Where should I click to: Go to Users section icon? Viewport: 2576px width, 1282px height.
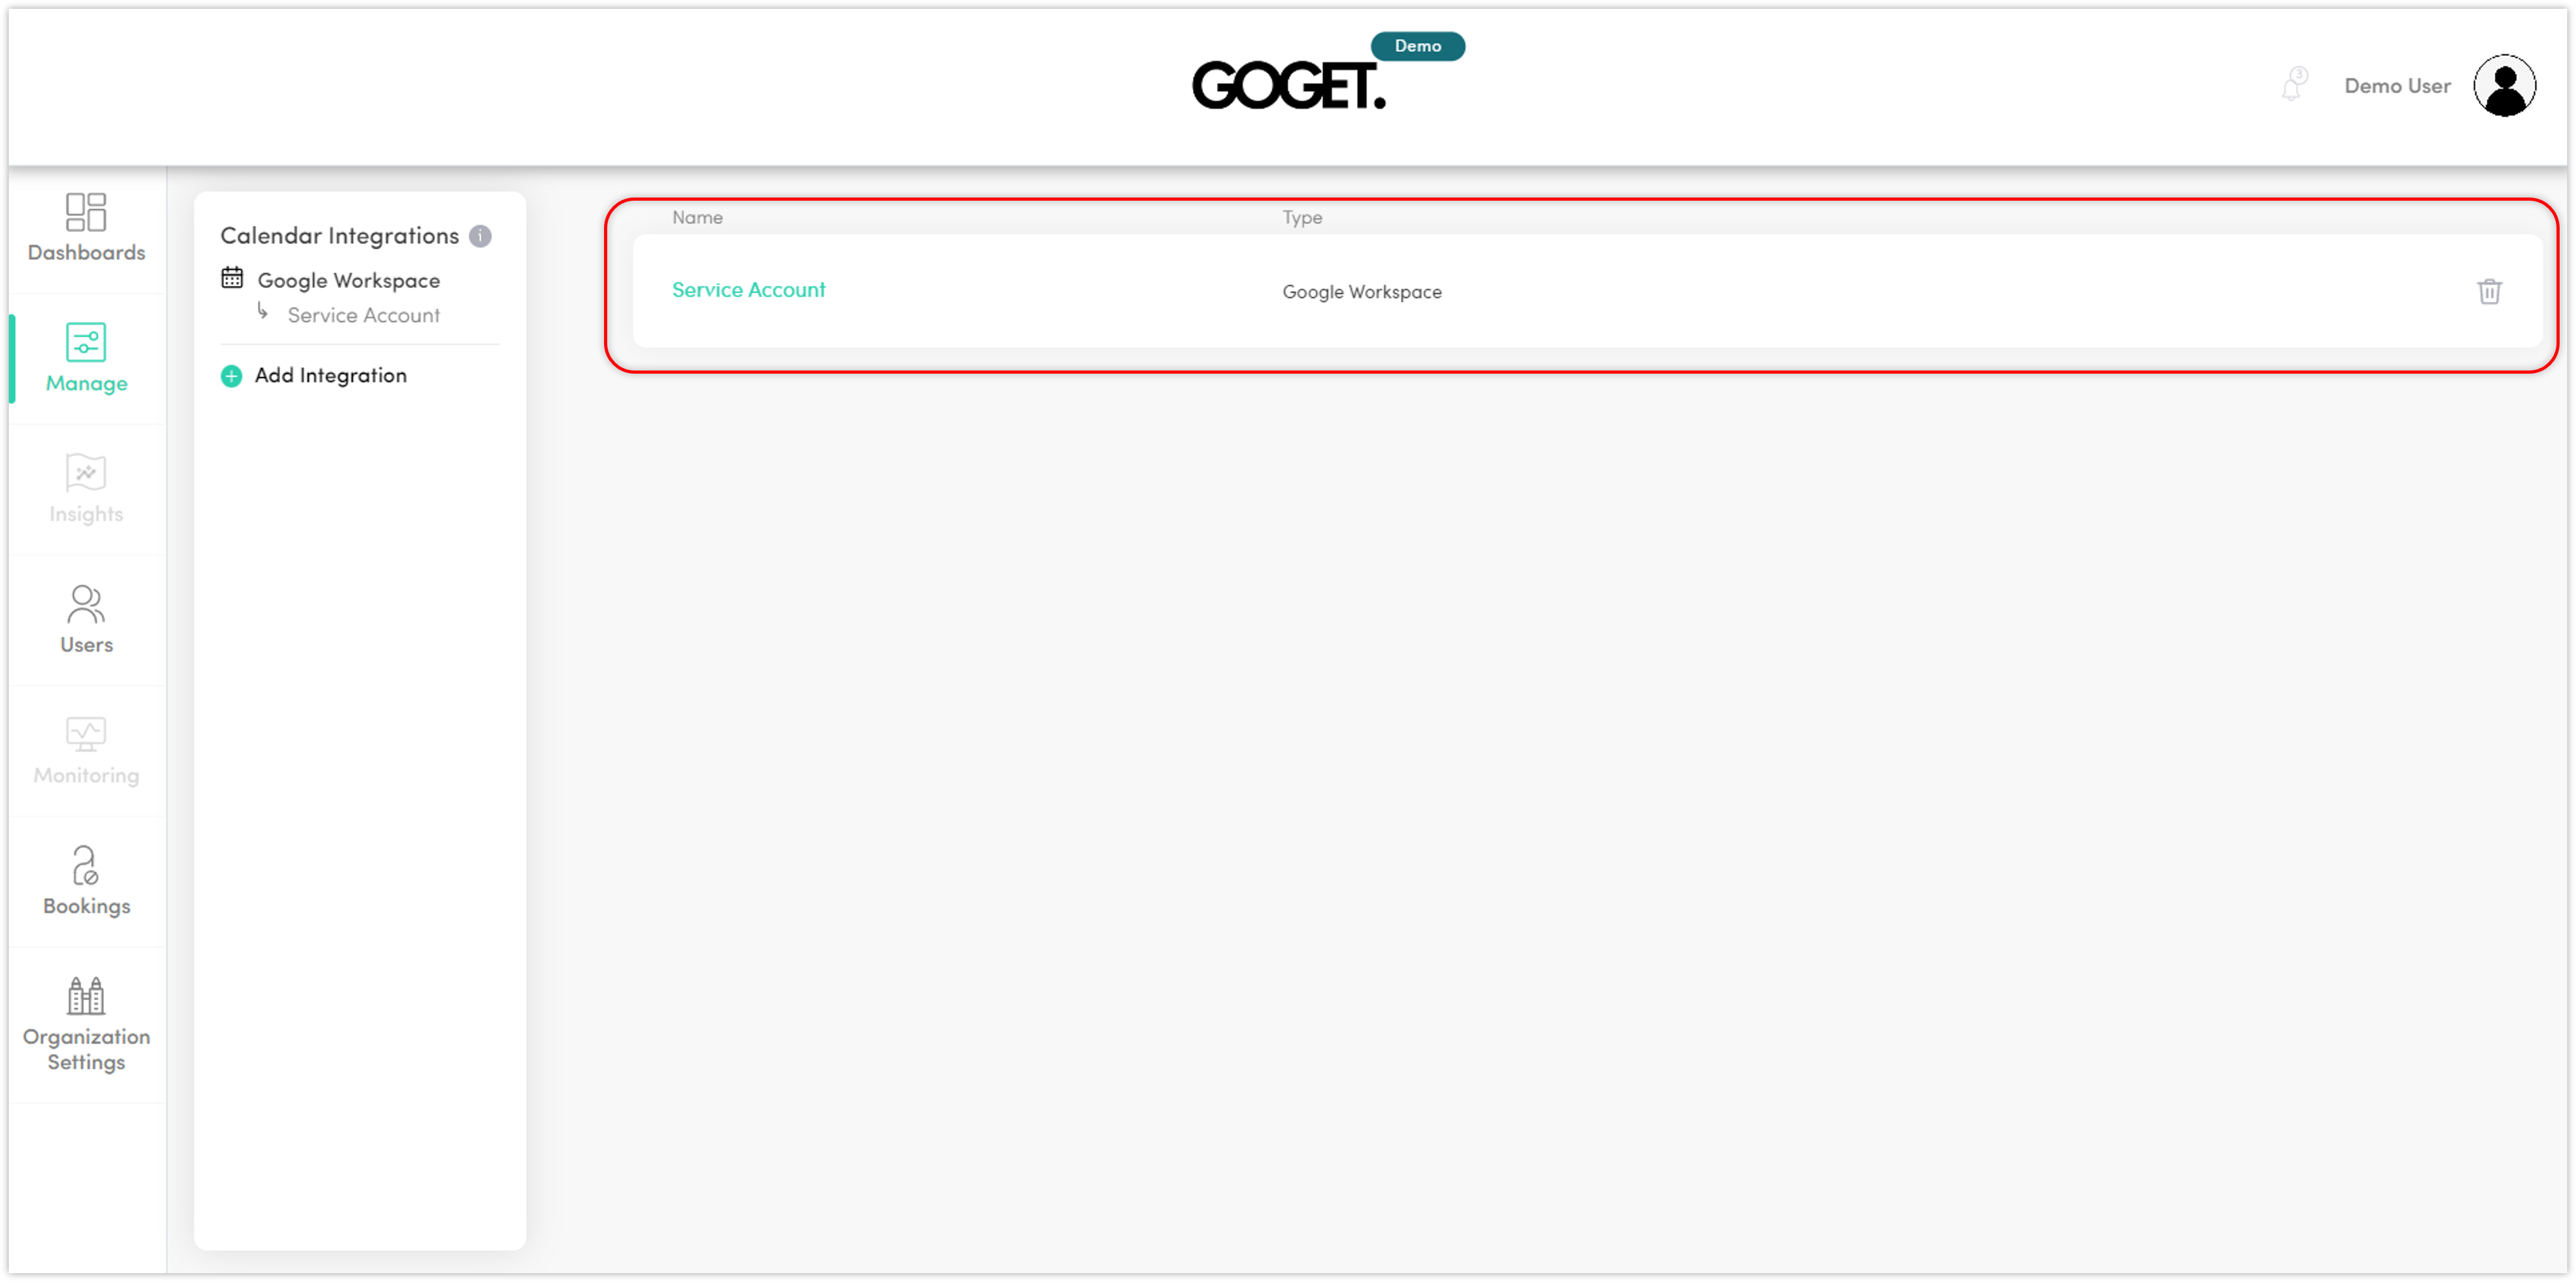86,603
